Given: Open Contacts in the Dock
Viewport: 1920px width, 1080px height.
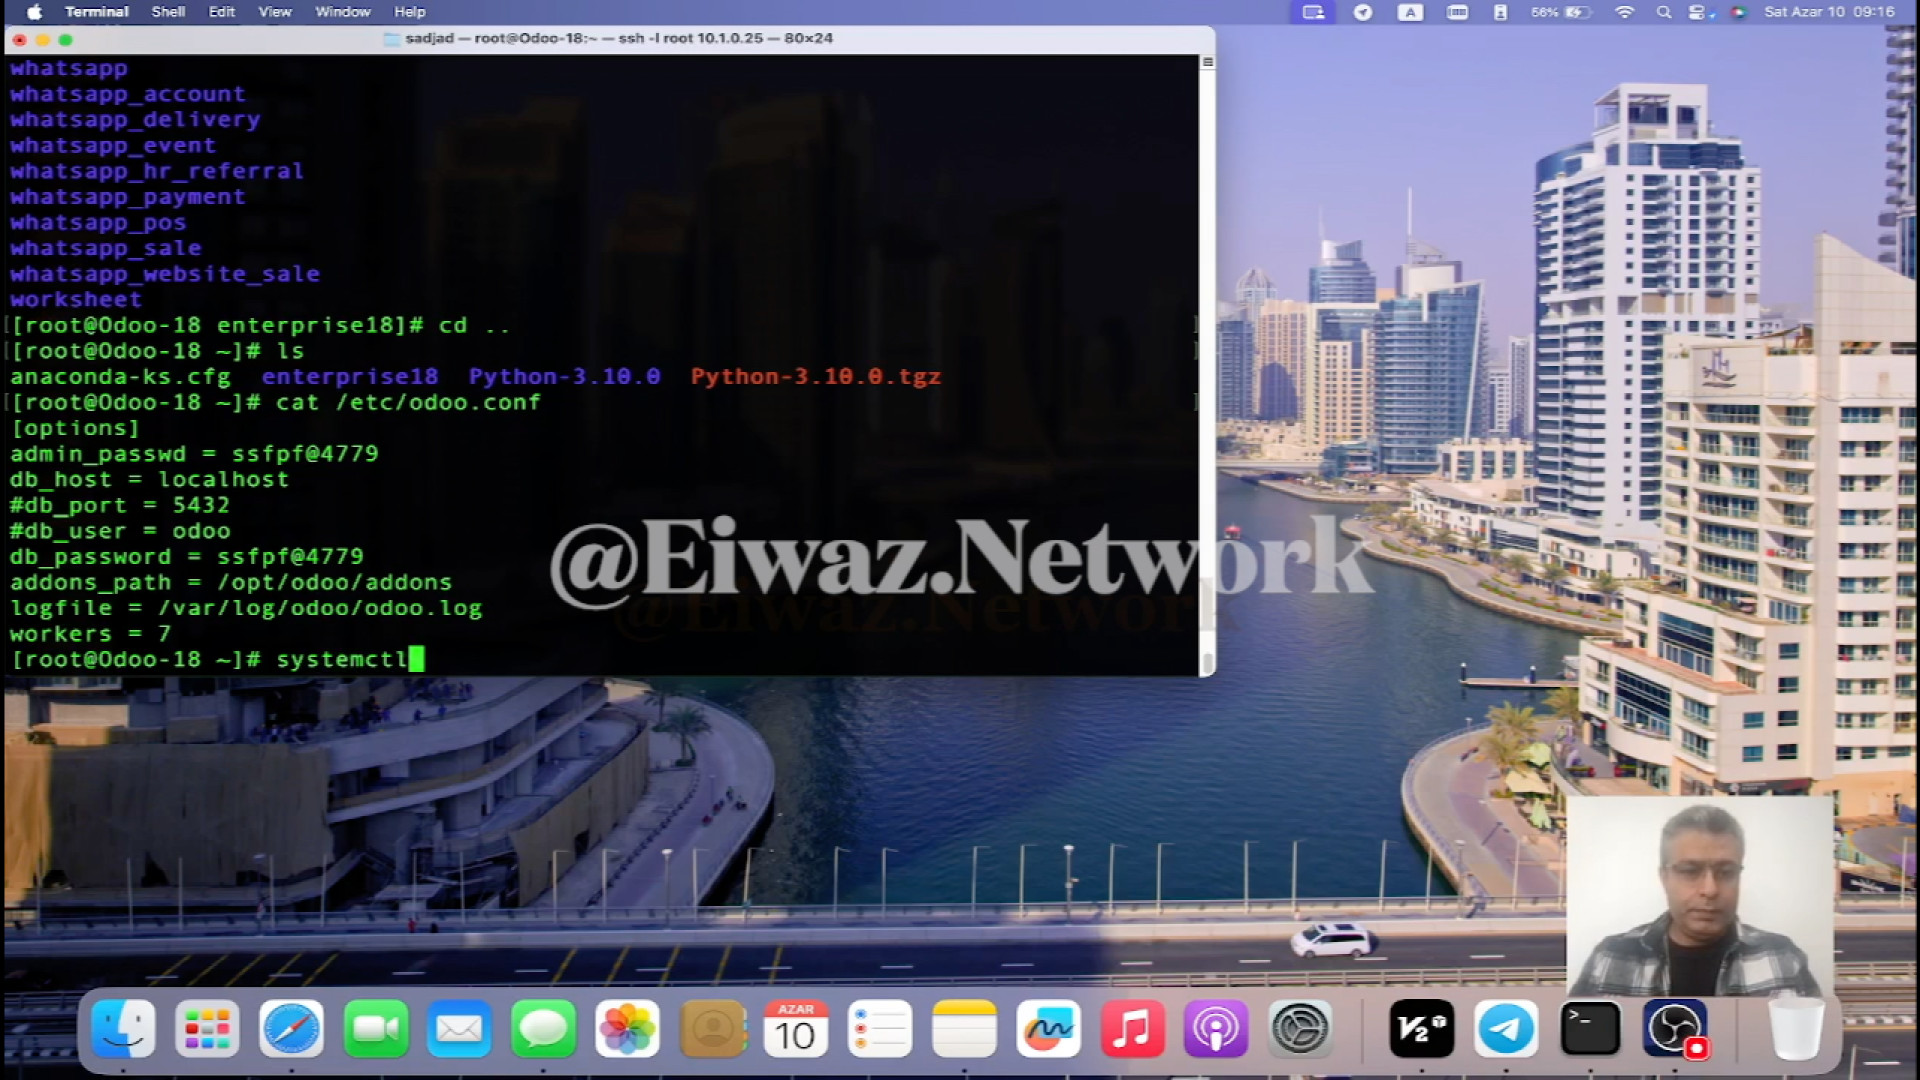Looking at the screenshot, I should (x=712, y=1028).
